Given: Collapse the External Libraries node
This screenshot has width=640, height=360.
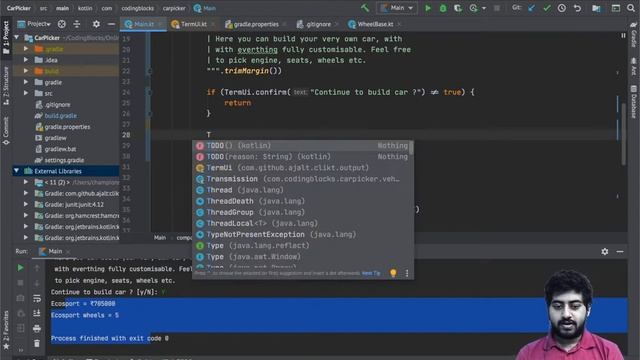Looking at the screenshot, I should pyautogui.click(x=17, y=171).
